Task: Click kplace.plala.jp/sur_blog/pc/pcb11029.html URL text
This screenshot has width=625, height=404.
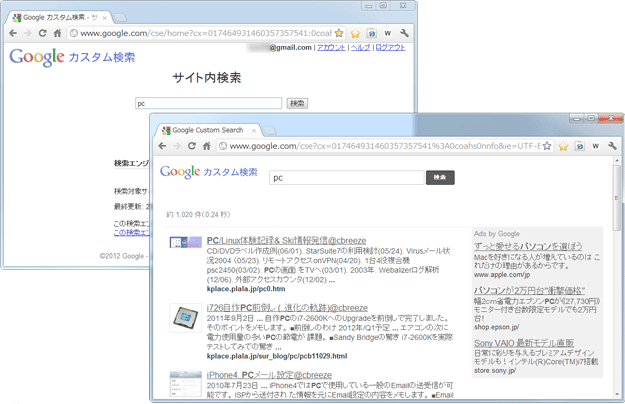Action: click(277, 356)
